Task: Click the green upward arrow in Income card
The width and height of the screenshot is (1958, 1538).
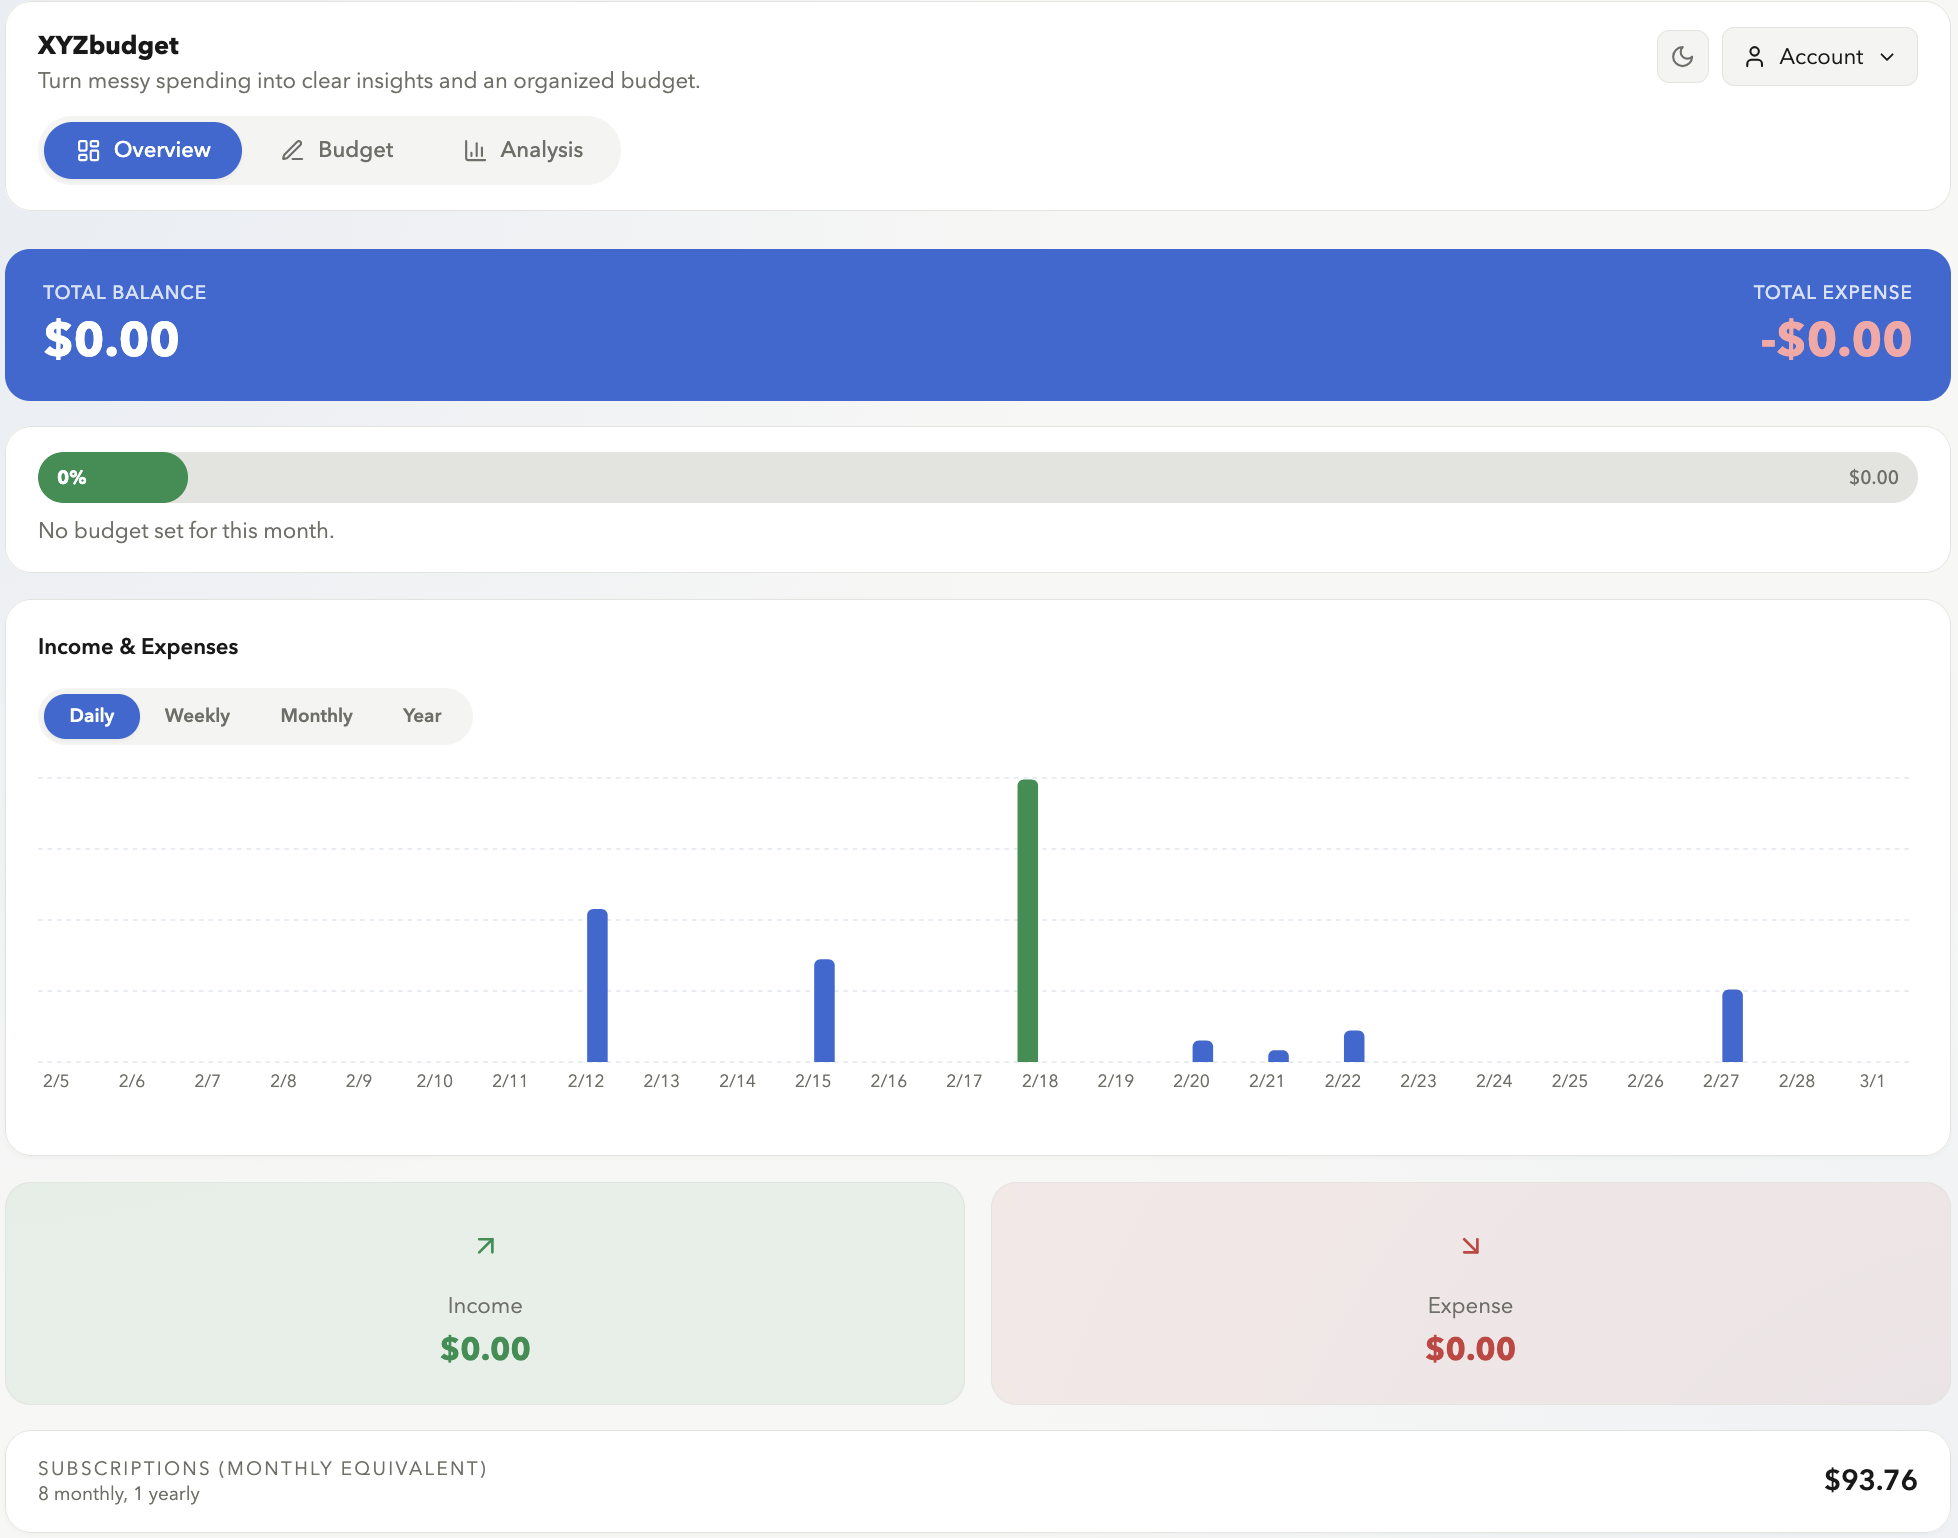Action: pyautogui.click(x=484, y=1245)
